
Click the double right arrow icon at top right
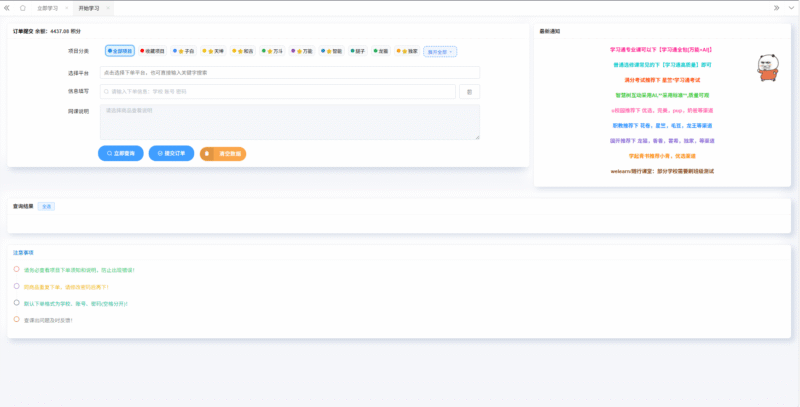click(x=777, y=7)
